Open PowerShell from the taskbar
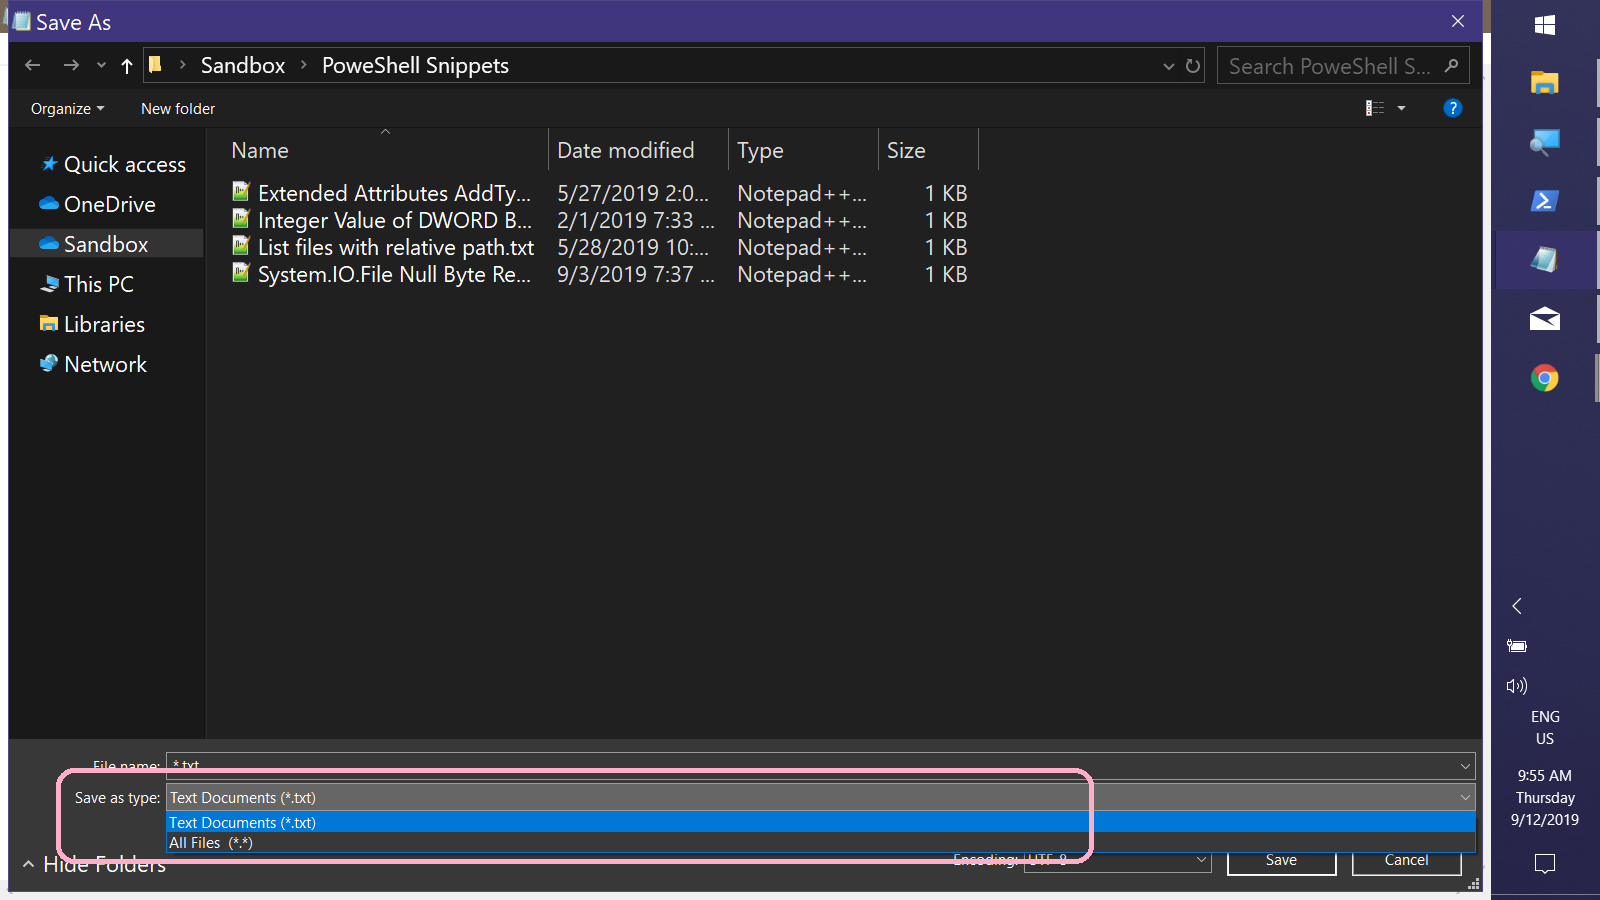1600x900 pixels. point(1545,201)
